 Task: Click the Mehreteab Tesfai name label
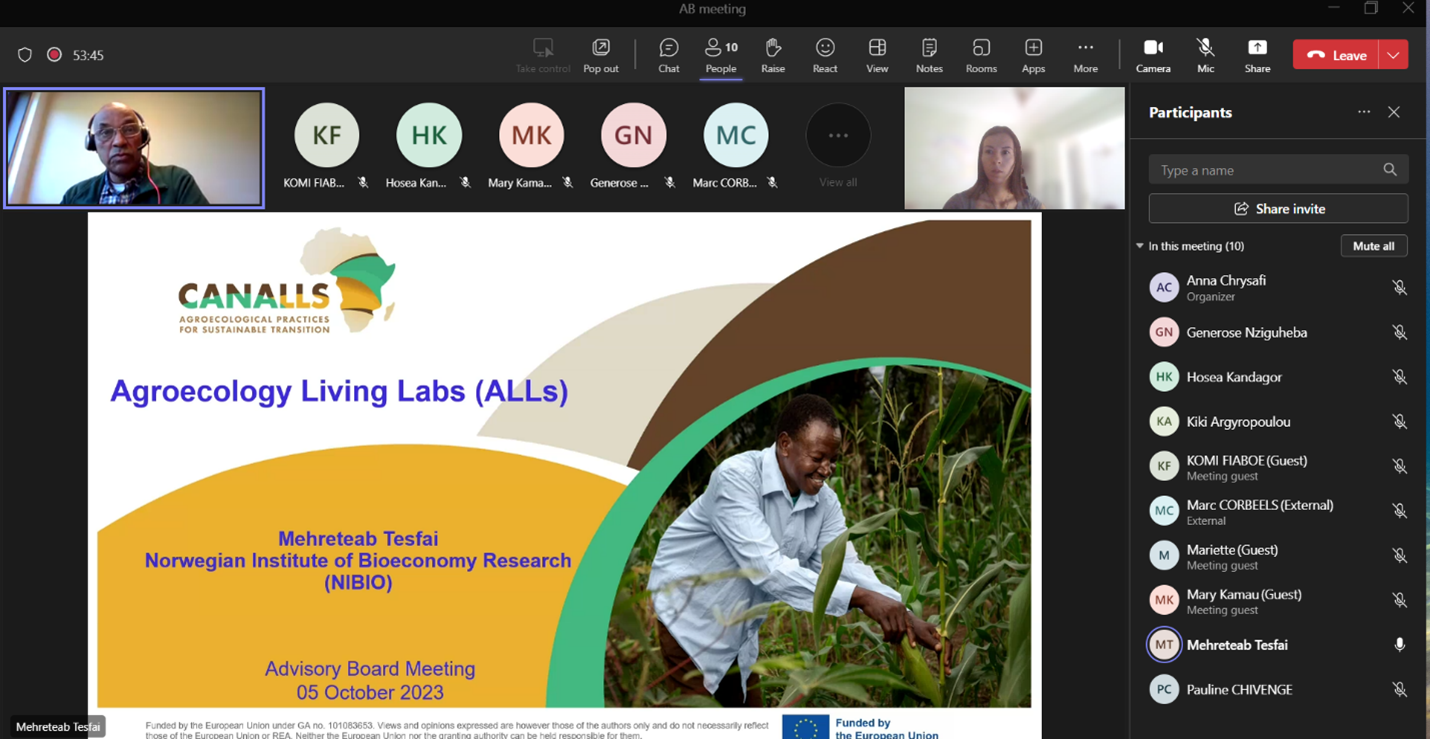click(58, 727)
